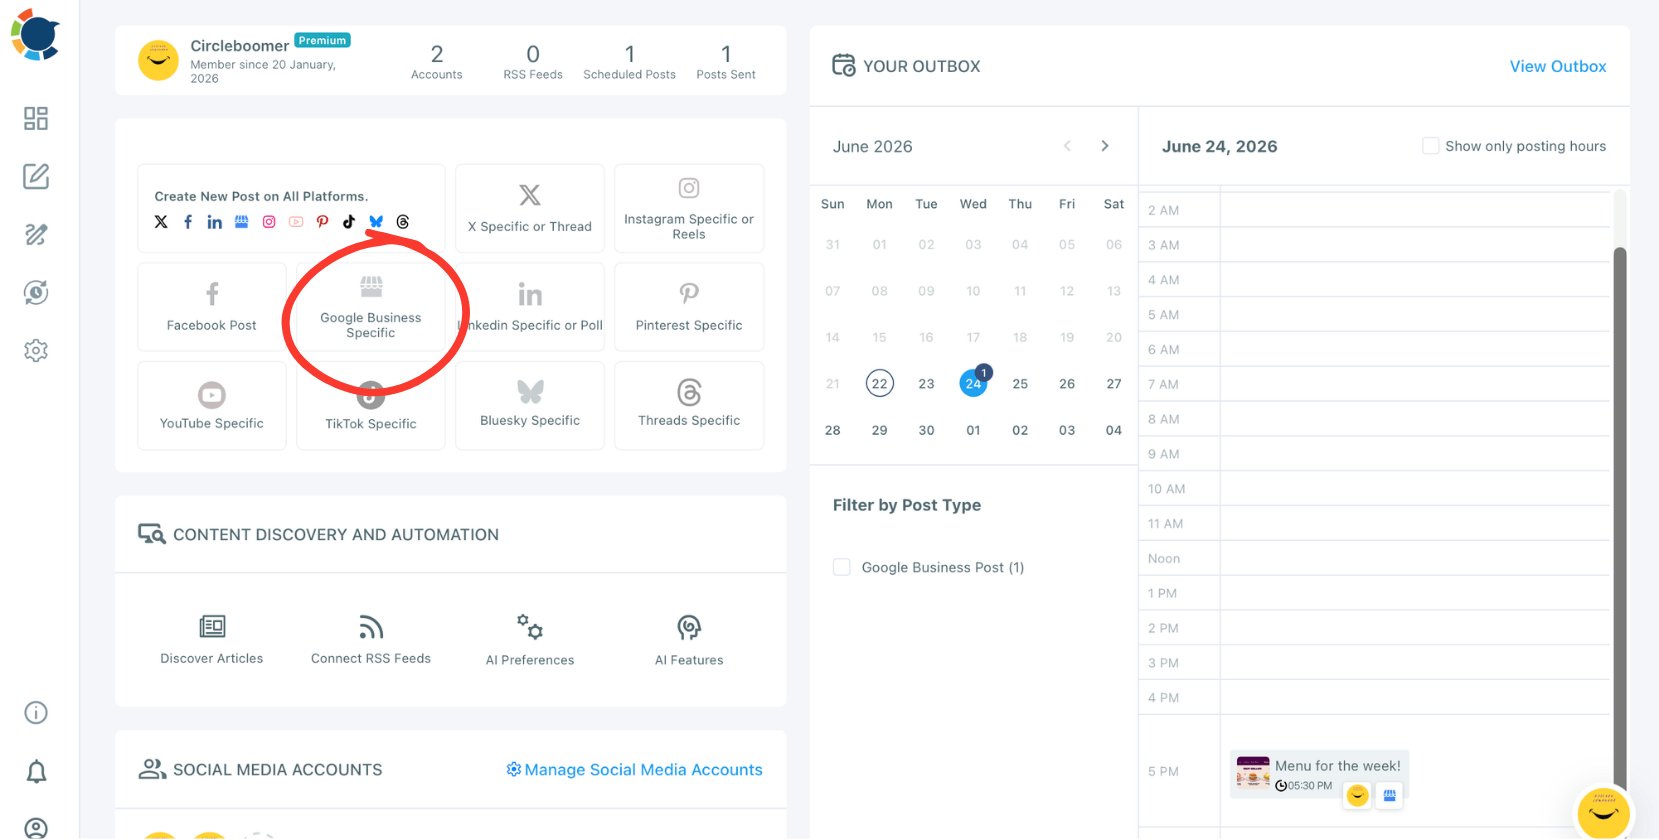Click the 2 Accounts stat
Image resolution: width=1659 pixels, height=840 pixels.
[x=437, y=62]
